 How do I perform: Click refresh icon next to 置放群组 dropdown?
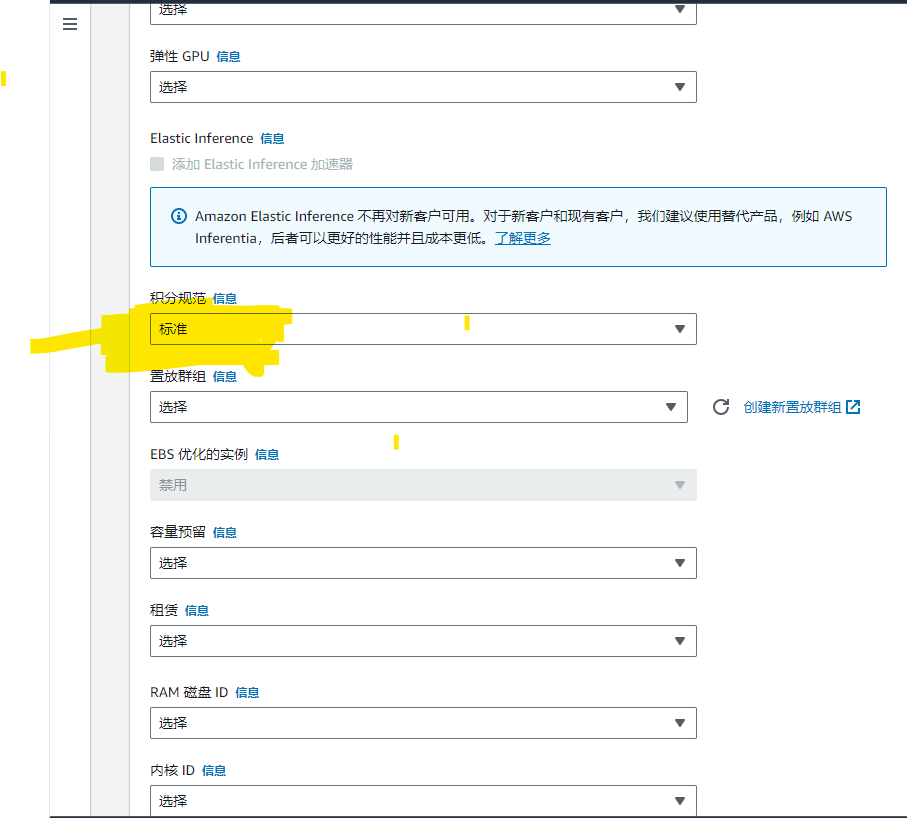click(x=720, y=407)
